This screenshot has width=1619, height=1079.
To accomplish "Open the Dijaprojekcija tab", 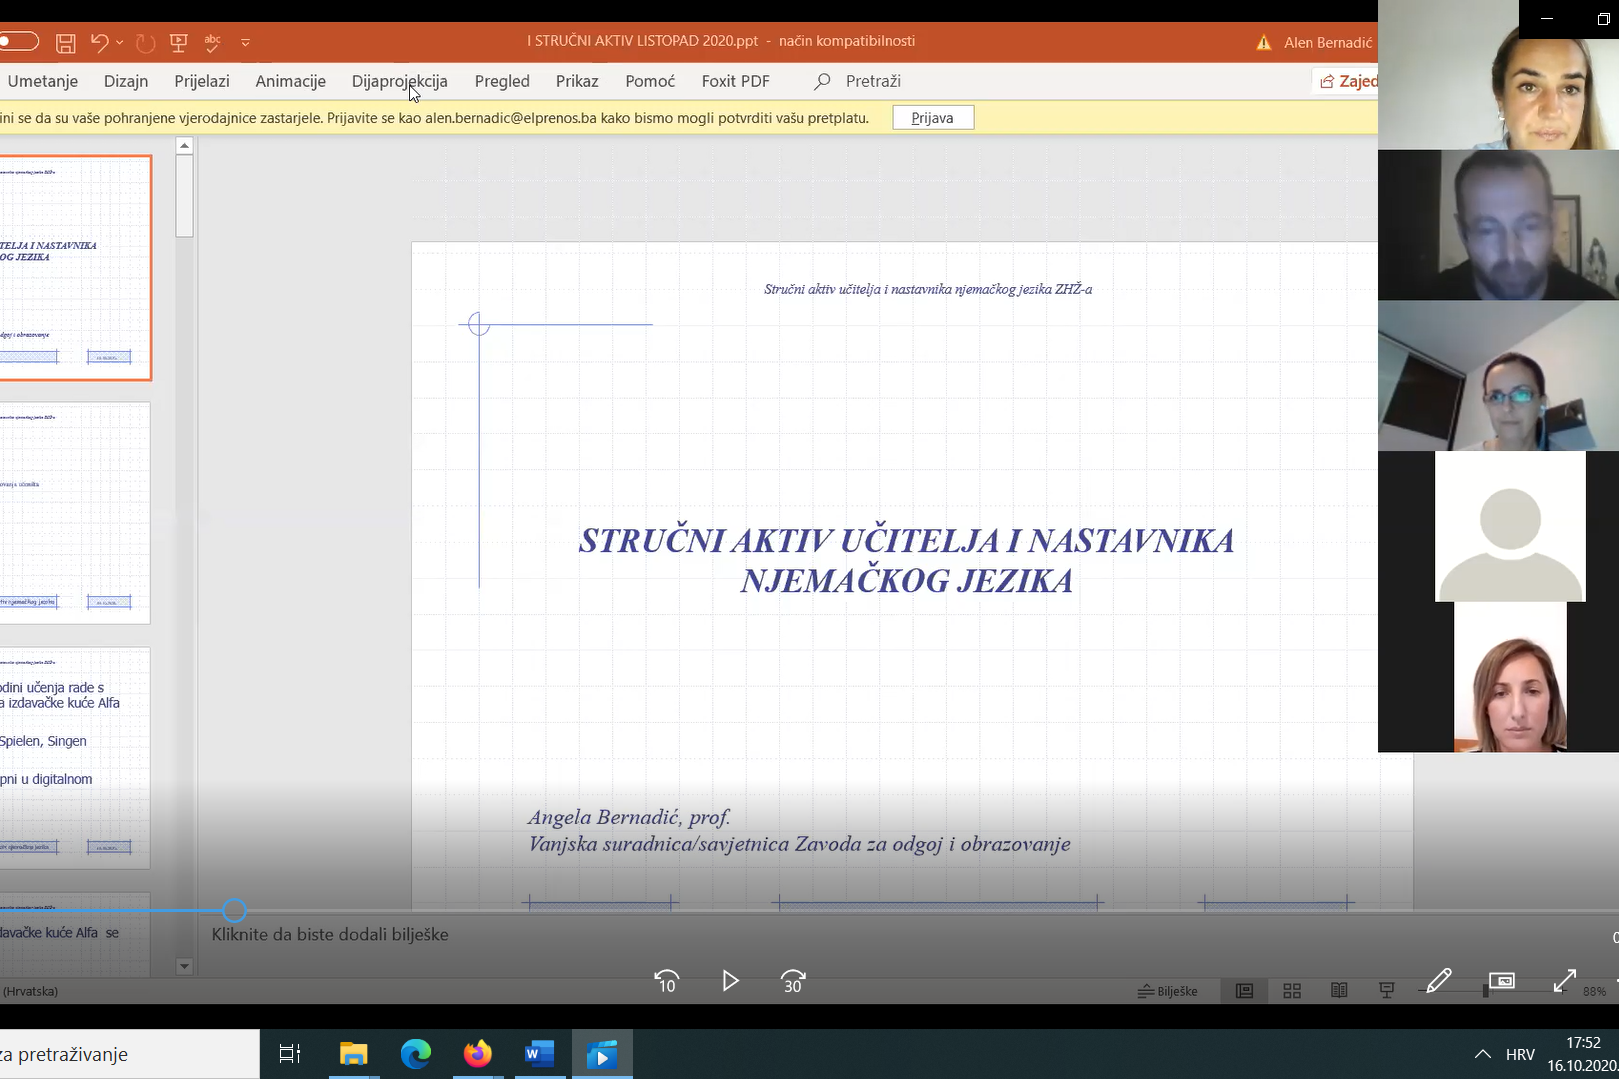I will (x=400, y=81).
